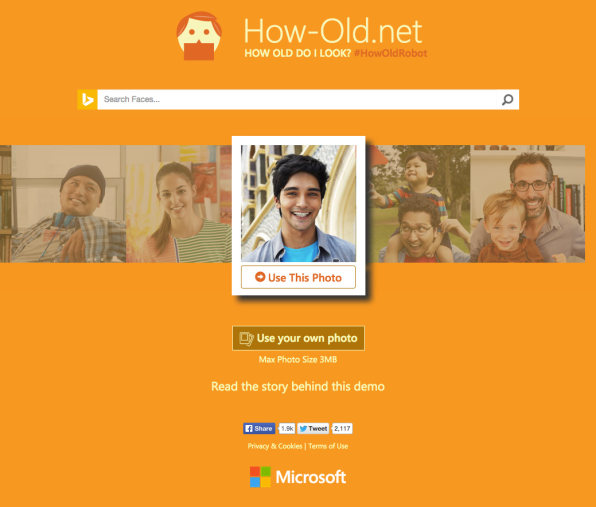Select the woman in striped shirt photo
Viewport: 596px width, 507px height.
[179, 204]
